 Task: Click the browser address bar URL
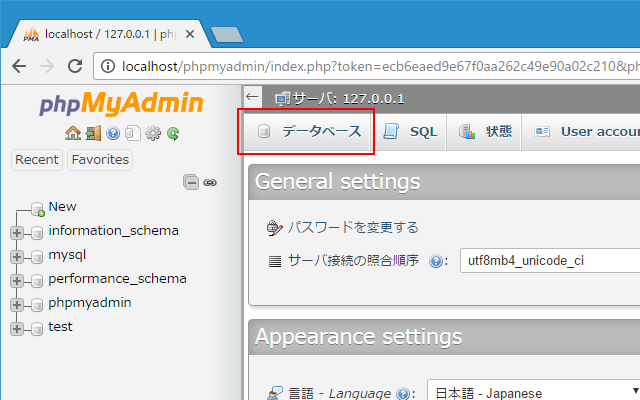tap(380, 66)
